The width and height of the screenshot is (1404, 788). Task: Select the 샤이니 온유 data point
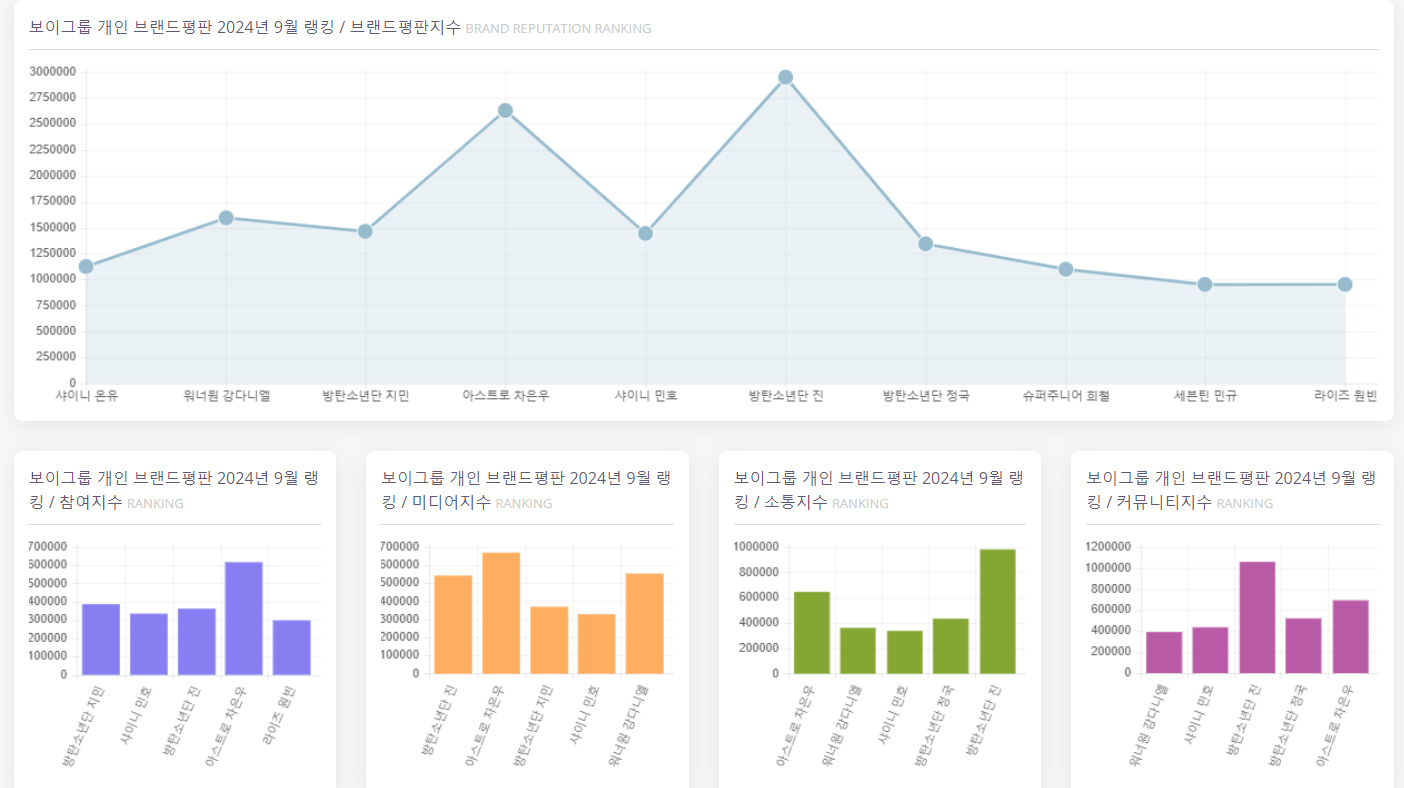pos(86,266)
